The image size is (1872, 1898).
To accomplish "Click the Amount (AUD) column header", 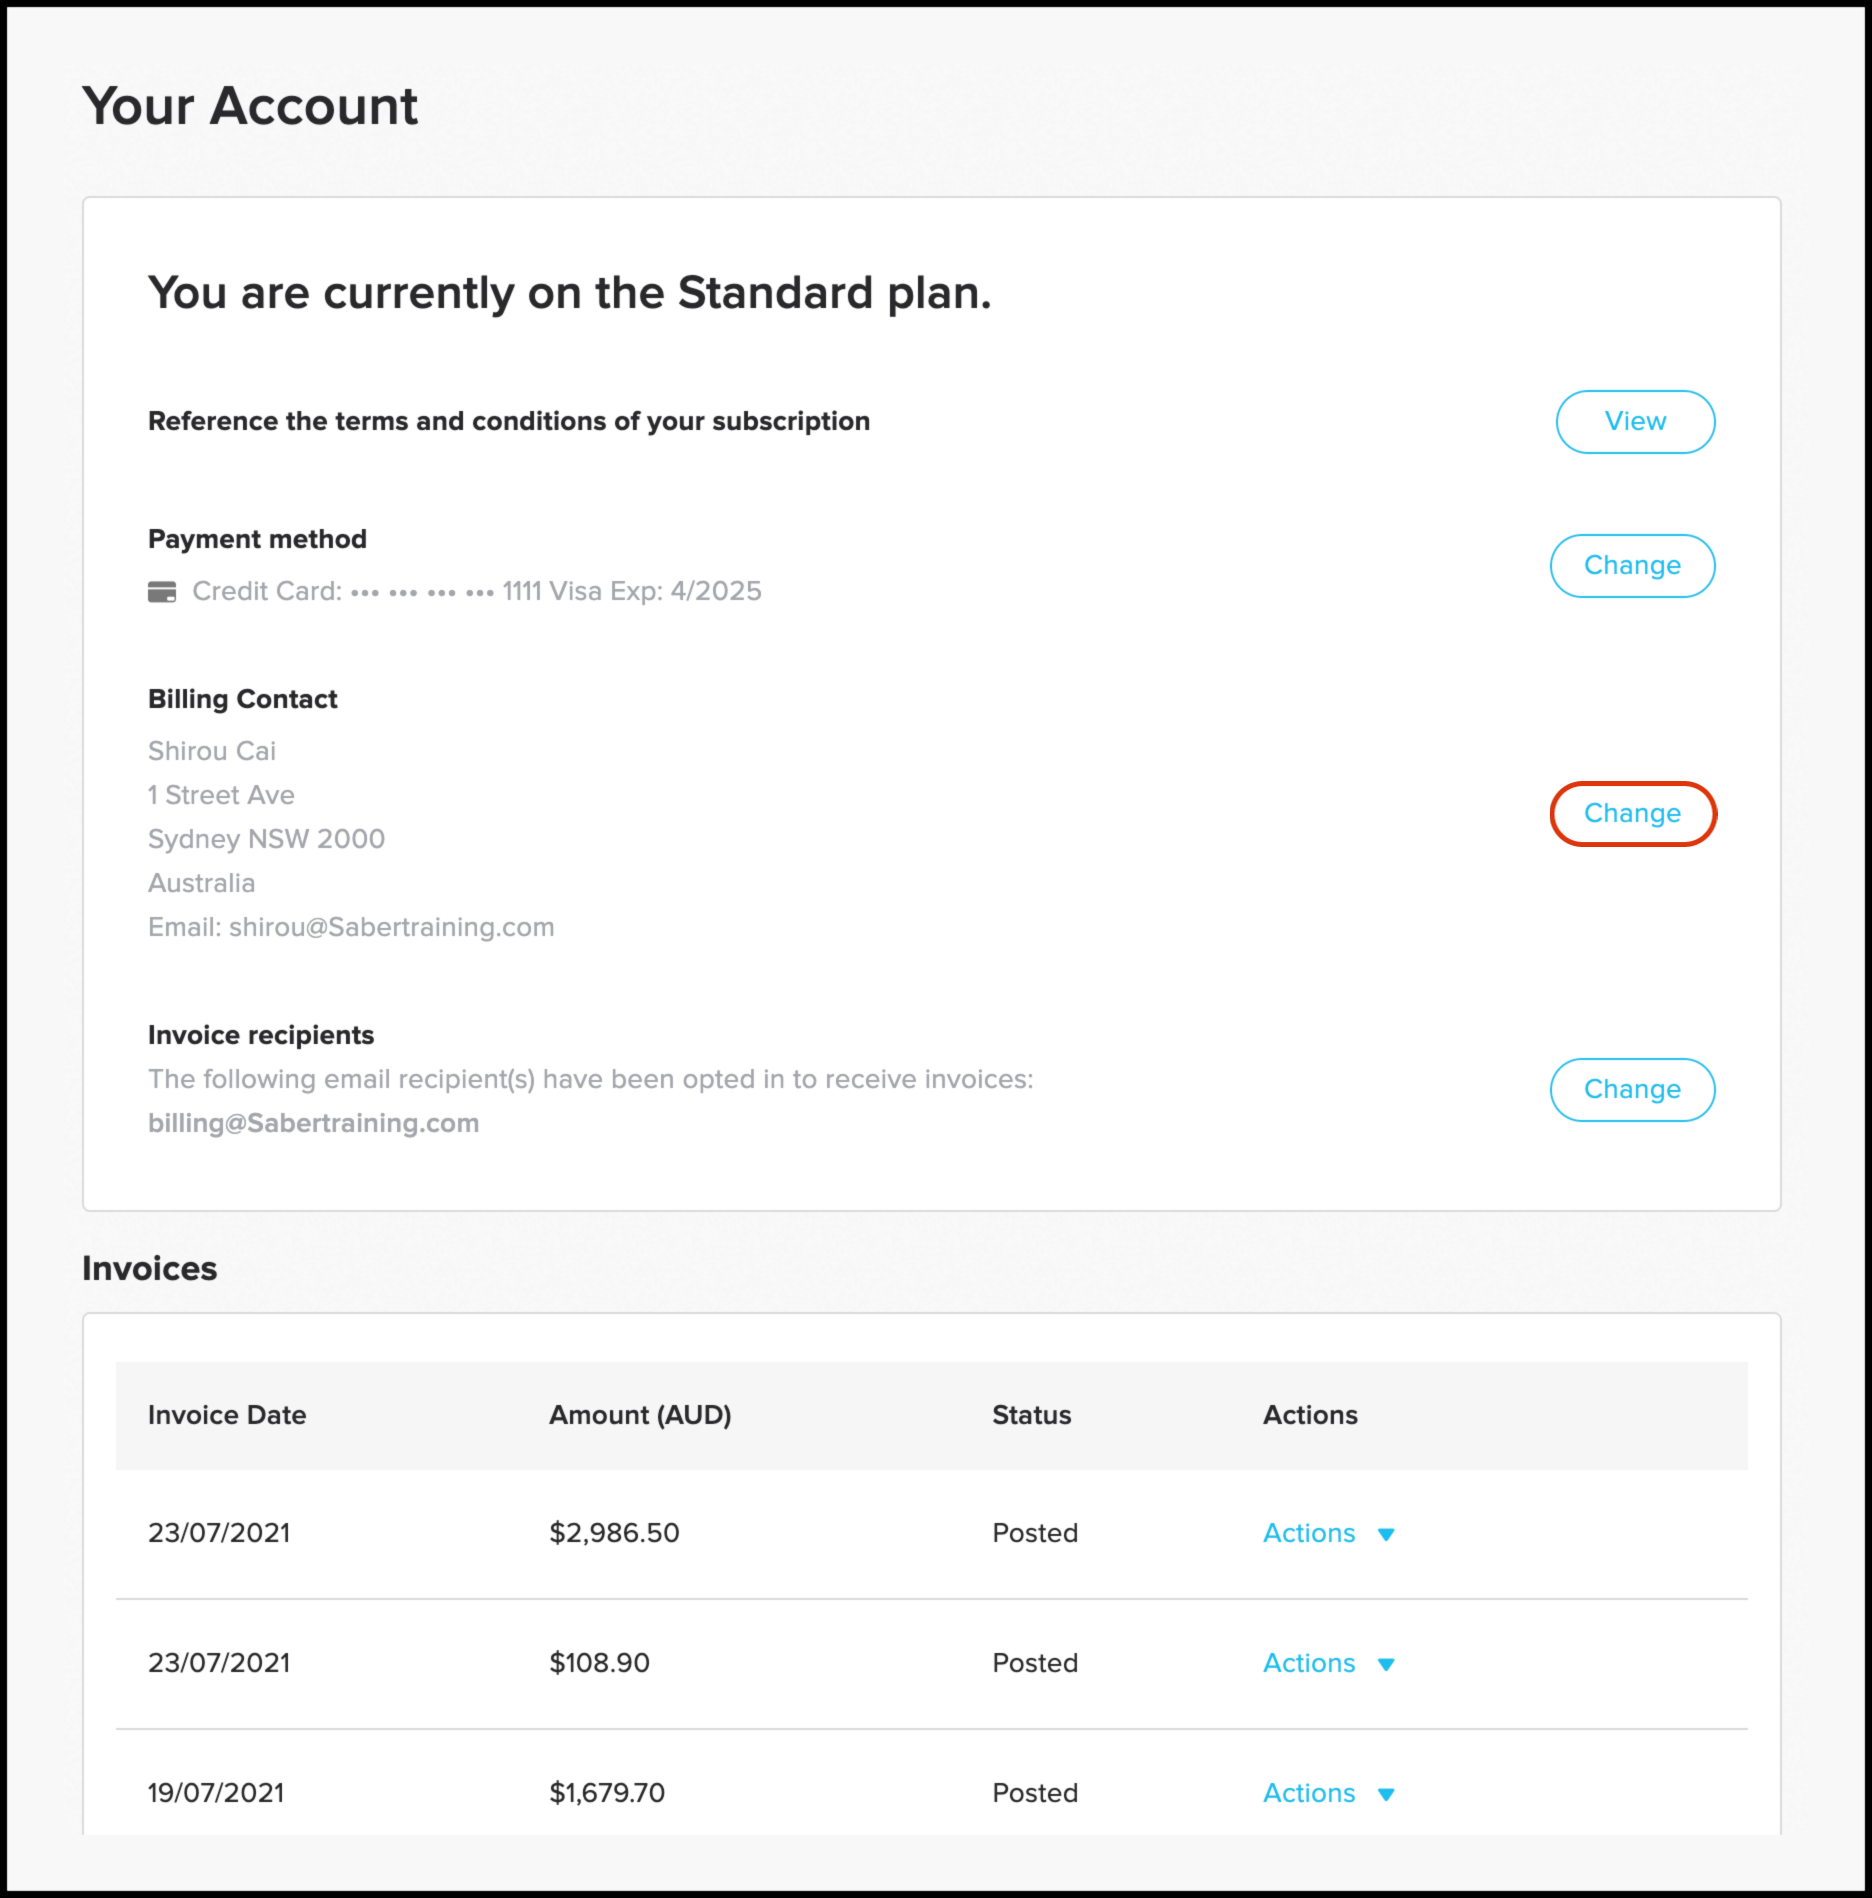I will (x=640, y=1415).
